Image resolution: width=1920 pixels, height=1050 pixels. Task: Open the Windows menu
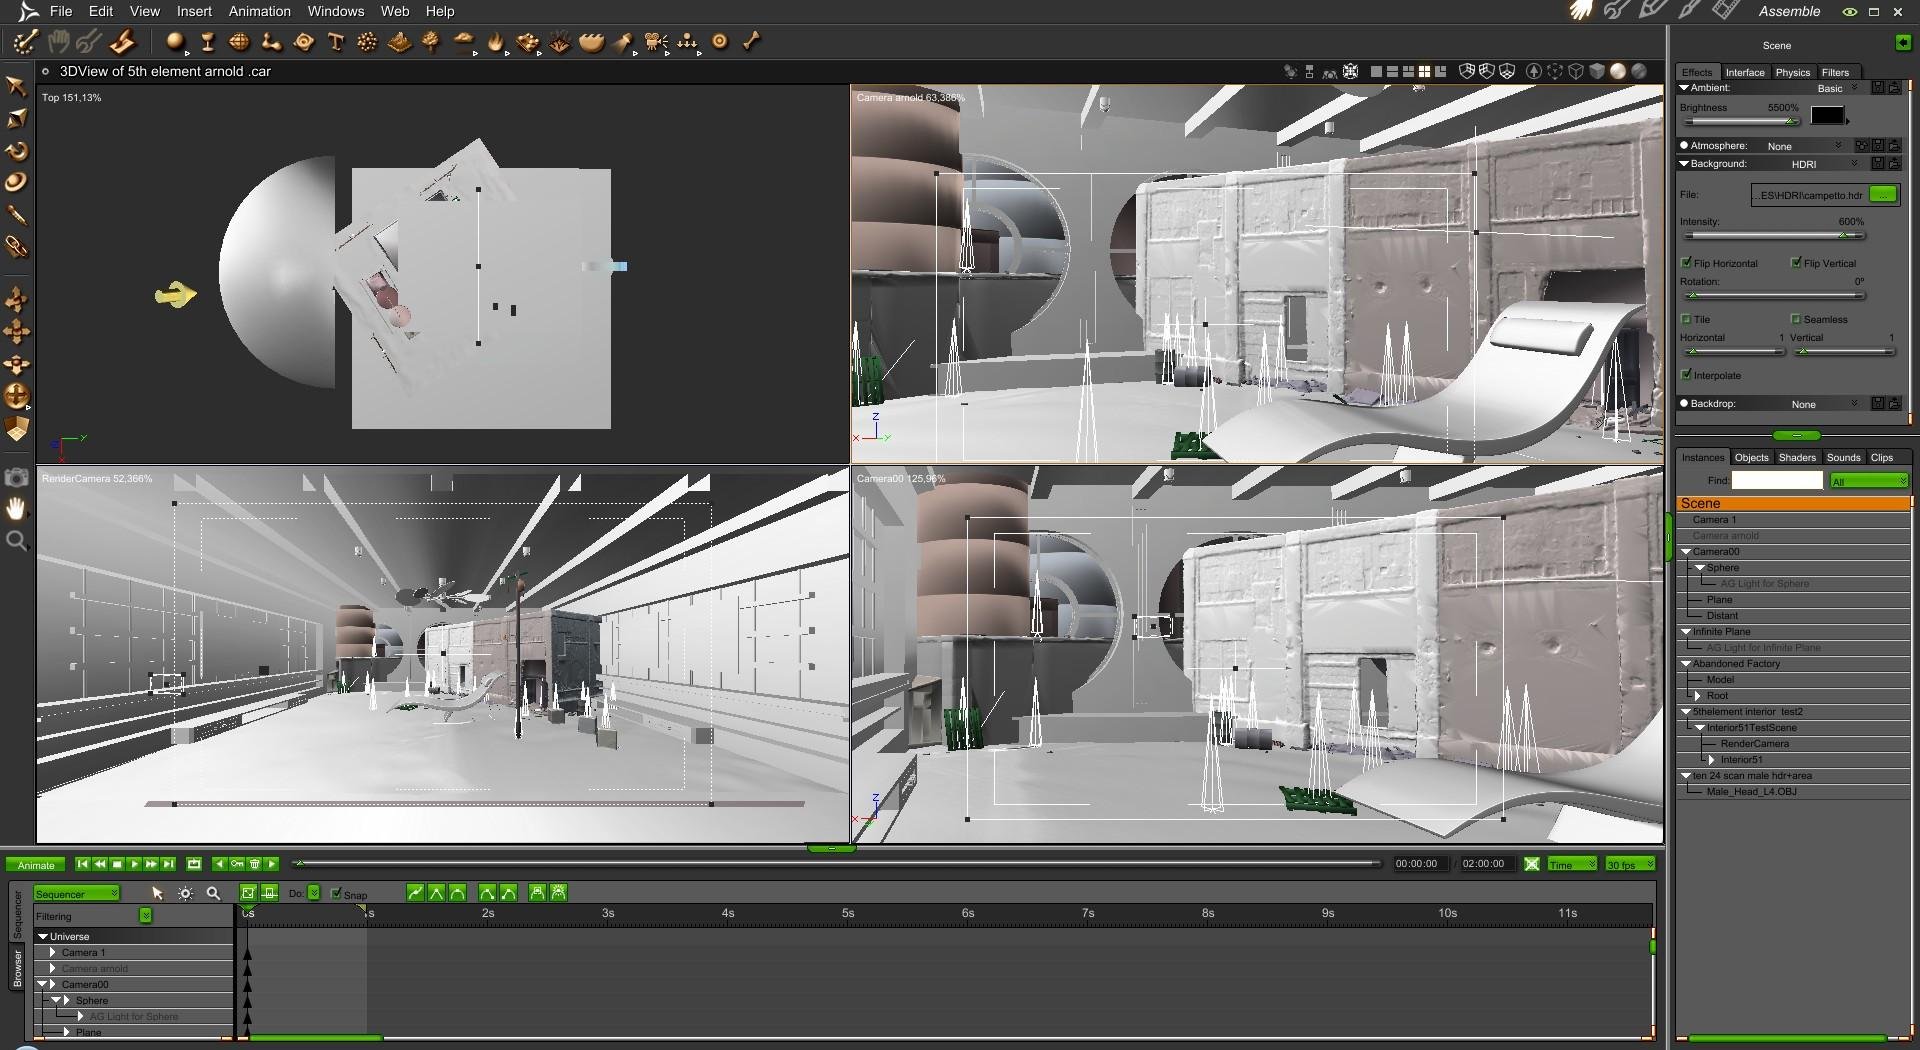coord(336,11)
